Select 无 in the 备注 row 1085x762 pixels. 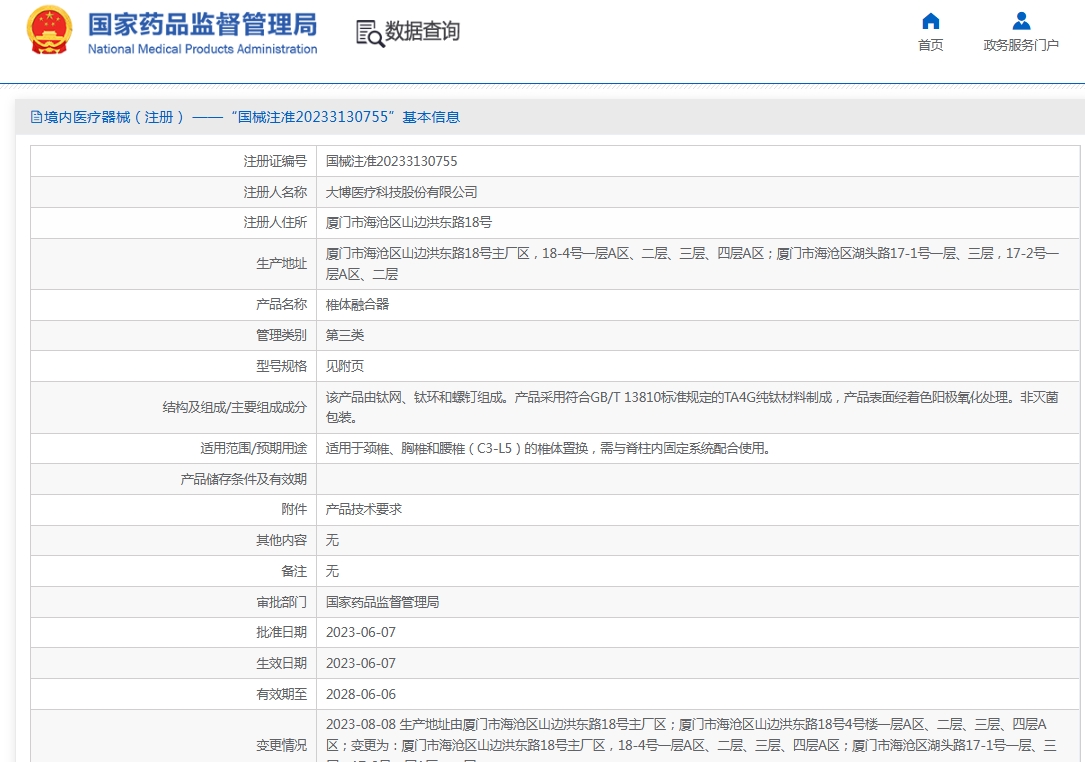[332, 571]
